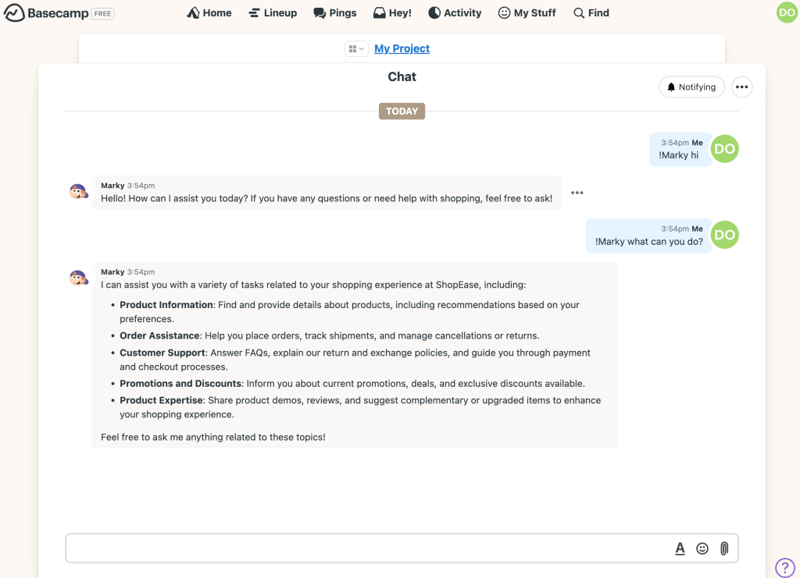The width and height of the screenshot is (800, 578).
Task: Click the Find search option
Action: point(591,13)
